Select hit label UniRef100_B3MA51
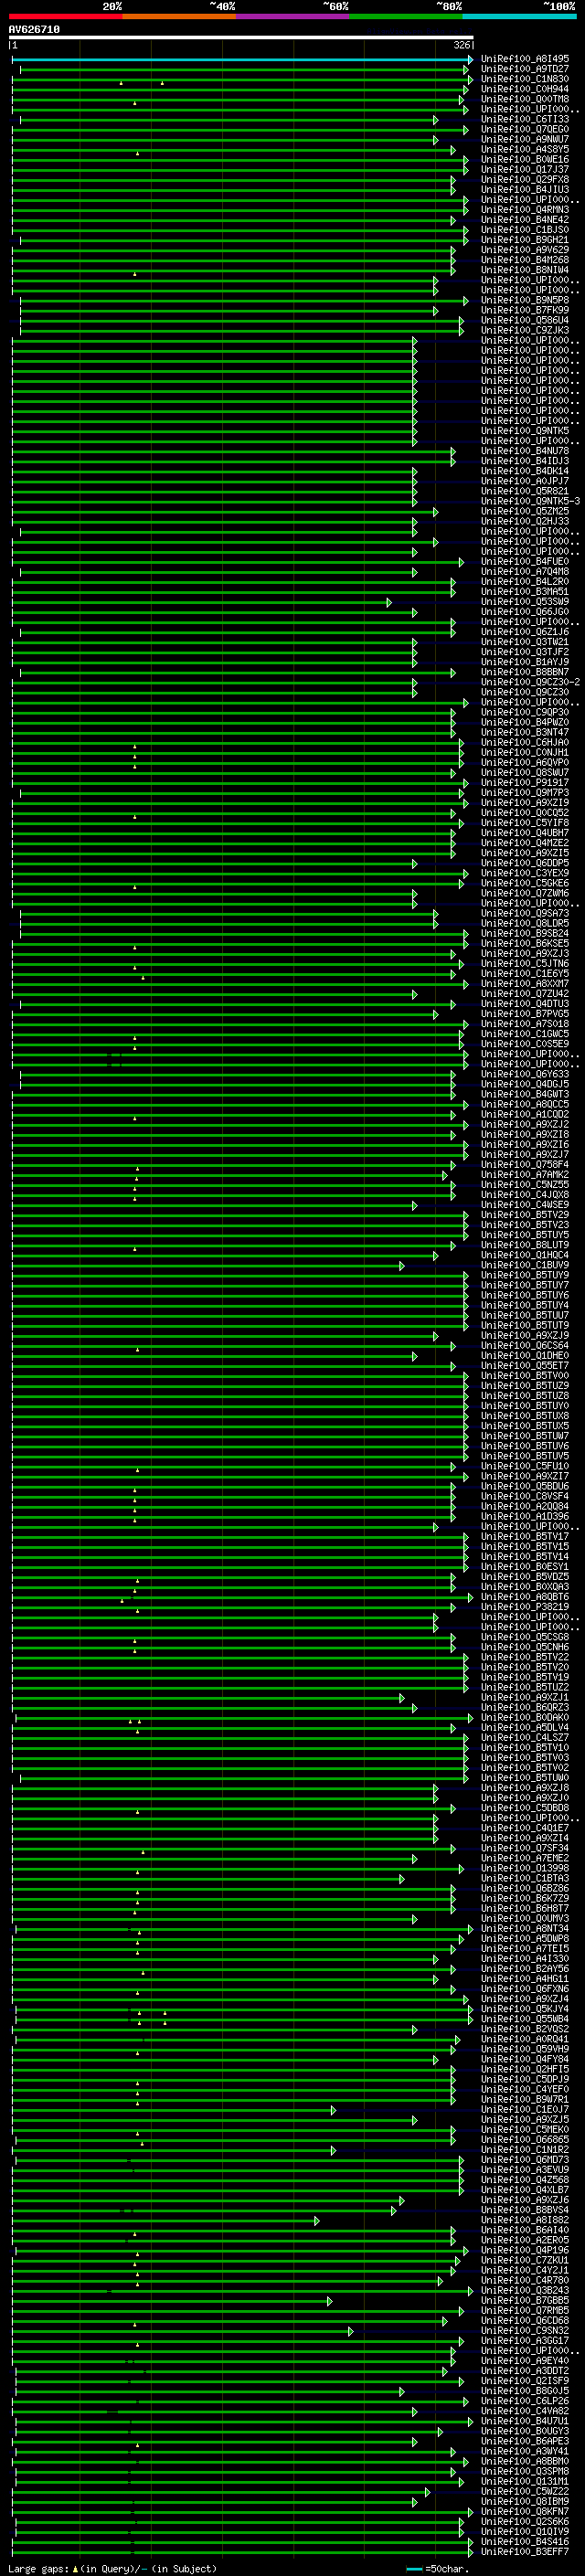 tap(525, 592)
